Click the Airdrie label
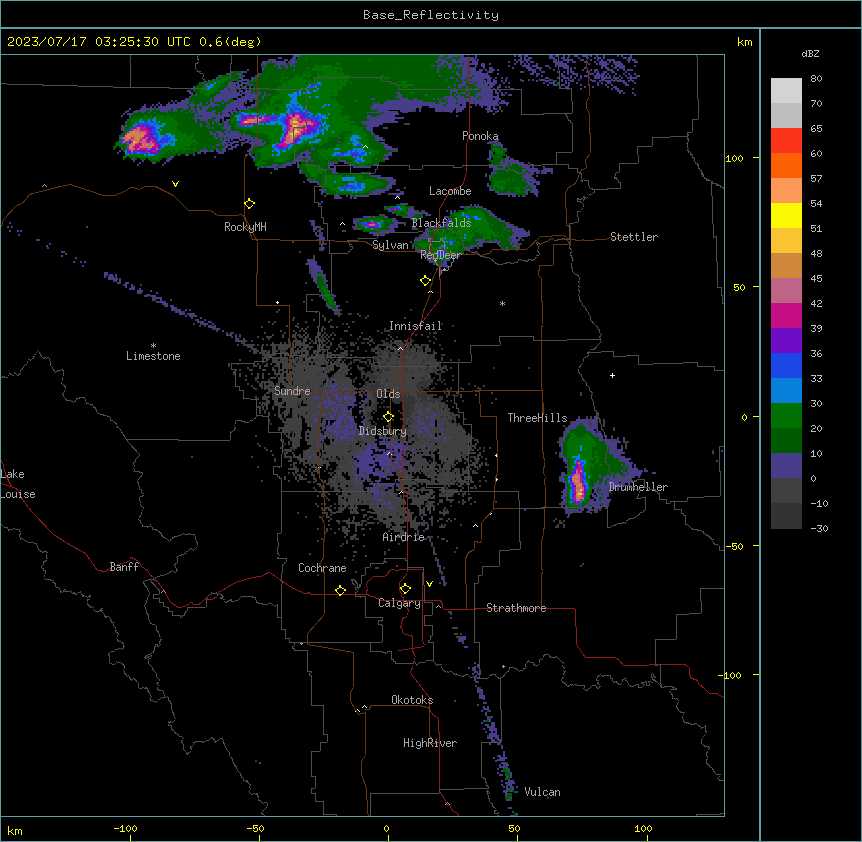This screenshot has width=862, height=842. (404, 537)
